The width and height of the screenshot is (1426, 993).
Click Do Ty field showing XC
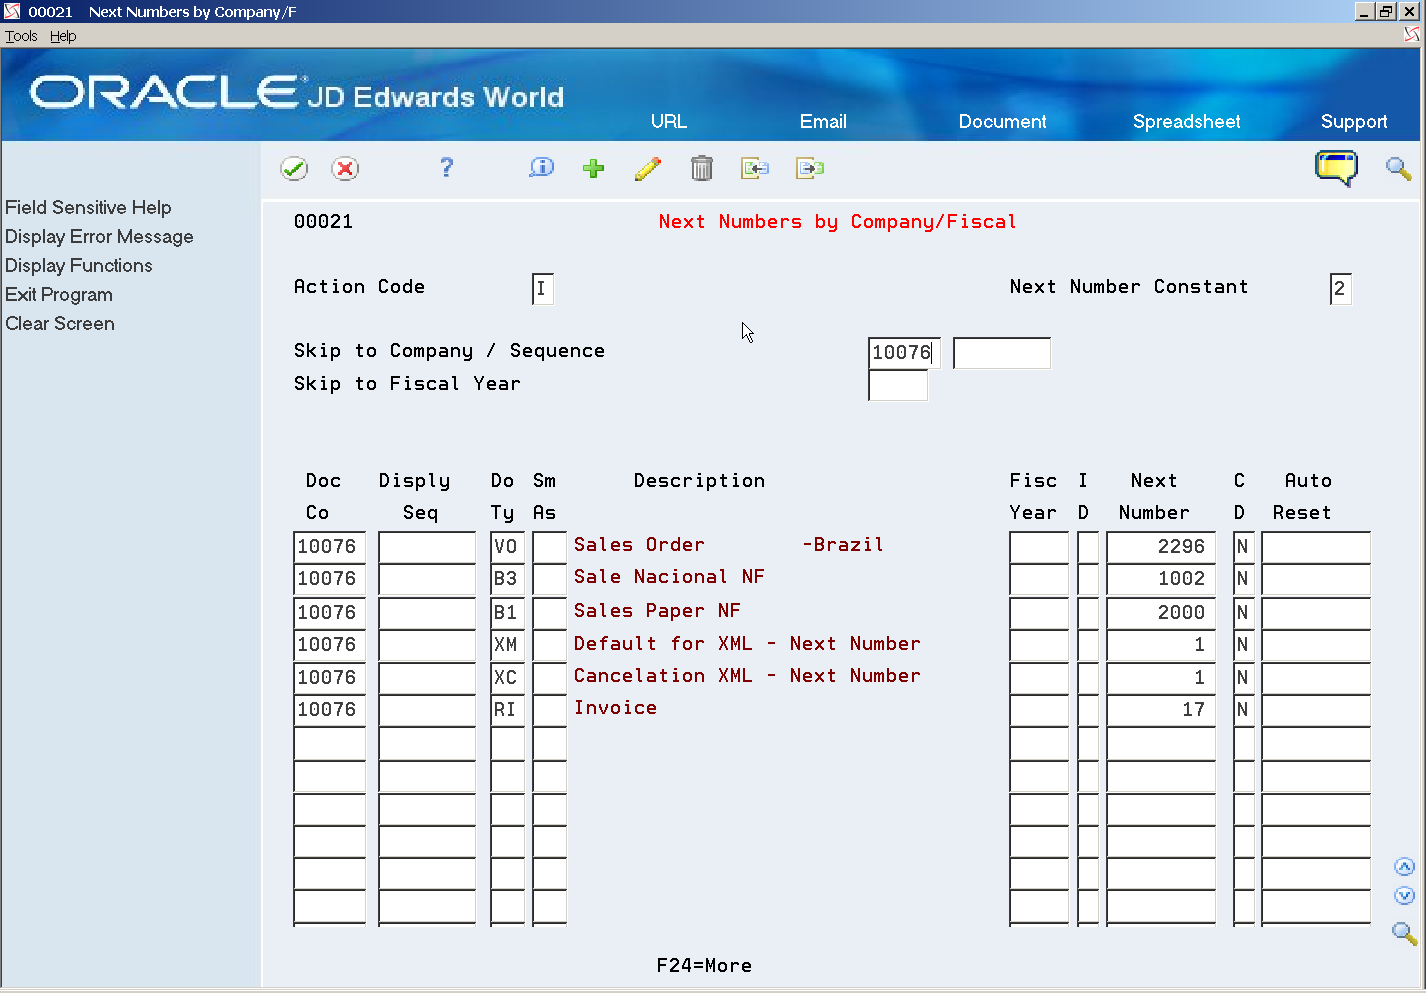click(508, 677)
